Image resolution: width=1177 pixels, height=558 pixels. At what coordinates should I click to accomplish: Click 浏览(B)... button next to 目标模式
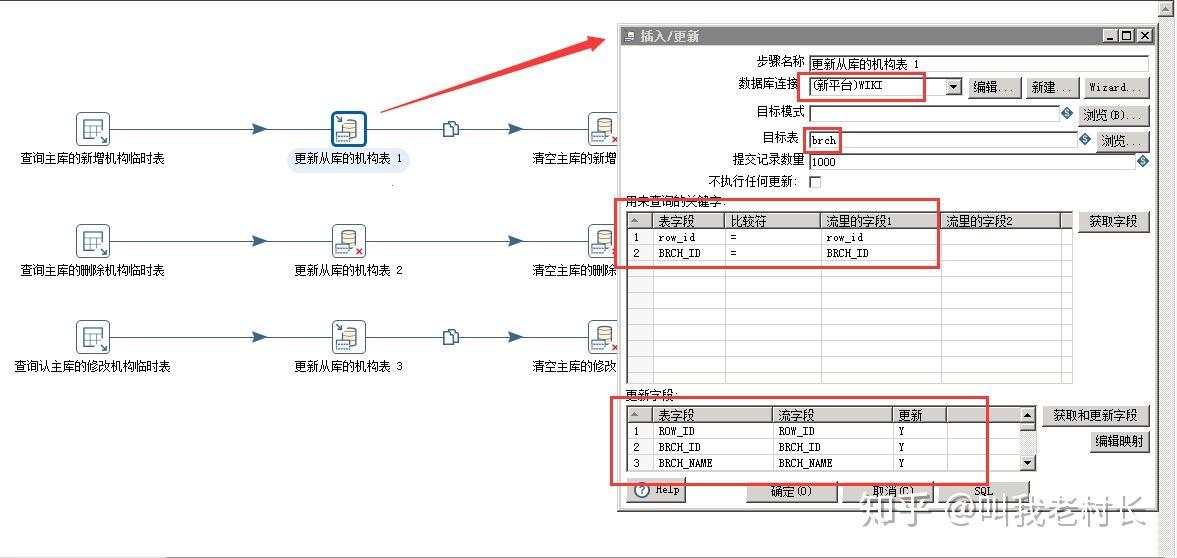click(1114, 115)
